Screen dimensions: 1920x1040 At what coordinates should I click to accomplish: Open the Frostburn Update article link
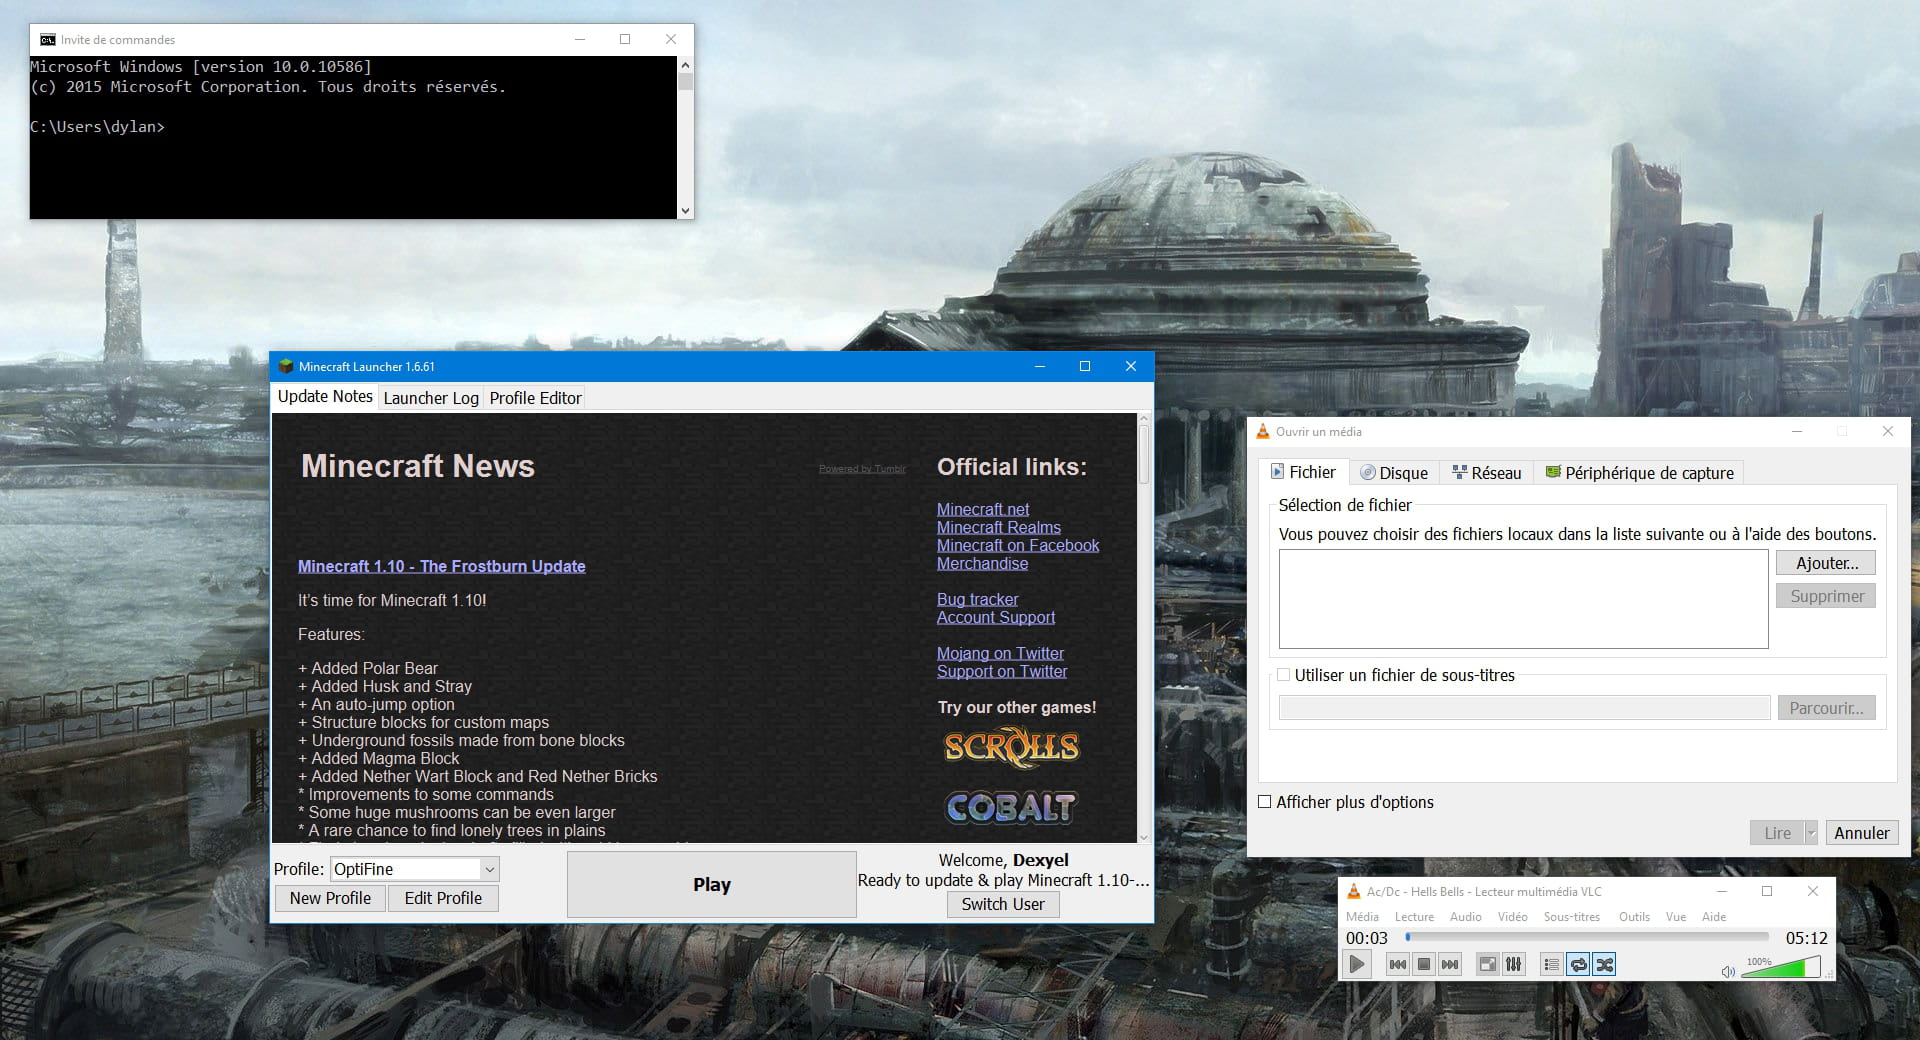click(x=441, y=566)
